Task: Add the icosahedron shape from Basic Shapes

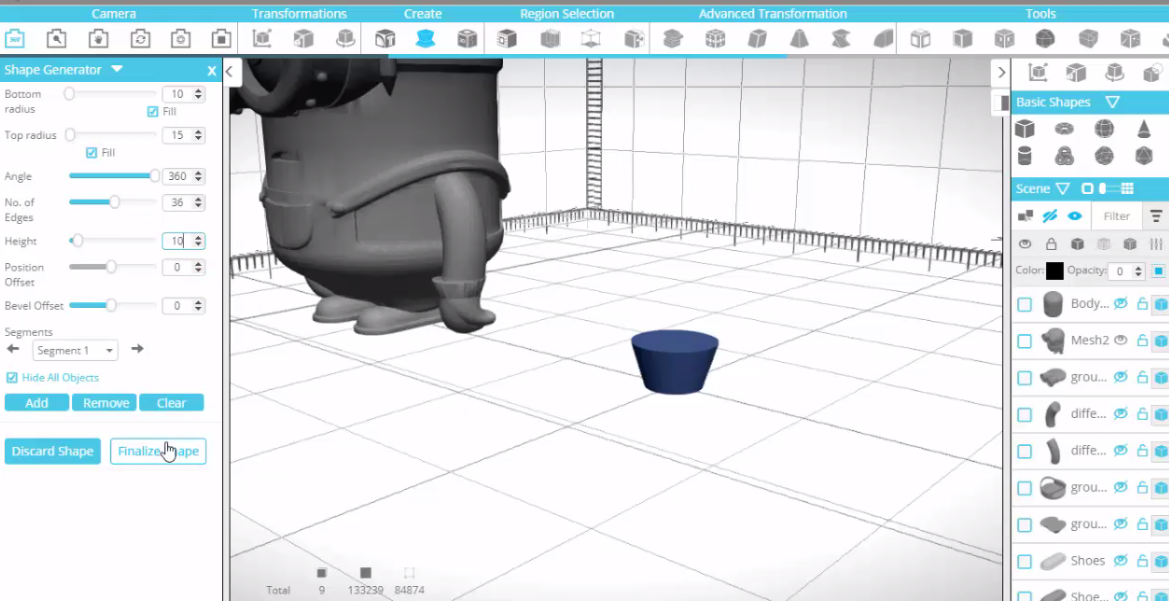Action: pos(1143,156)
